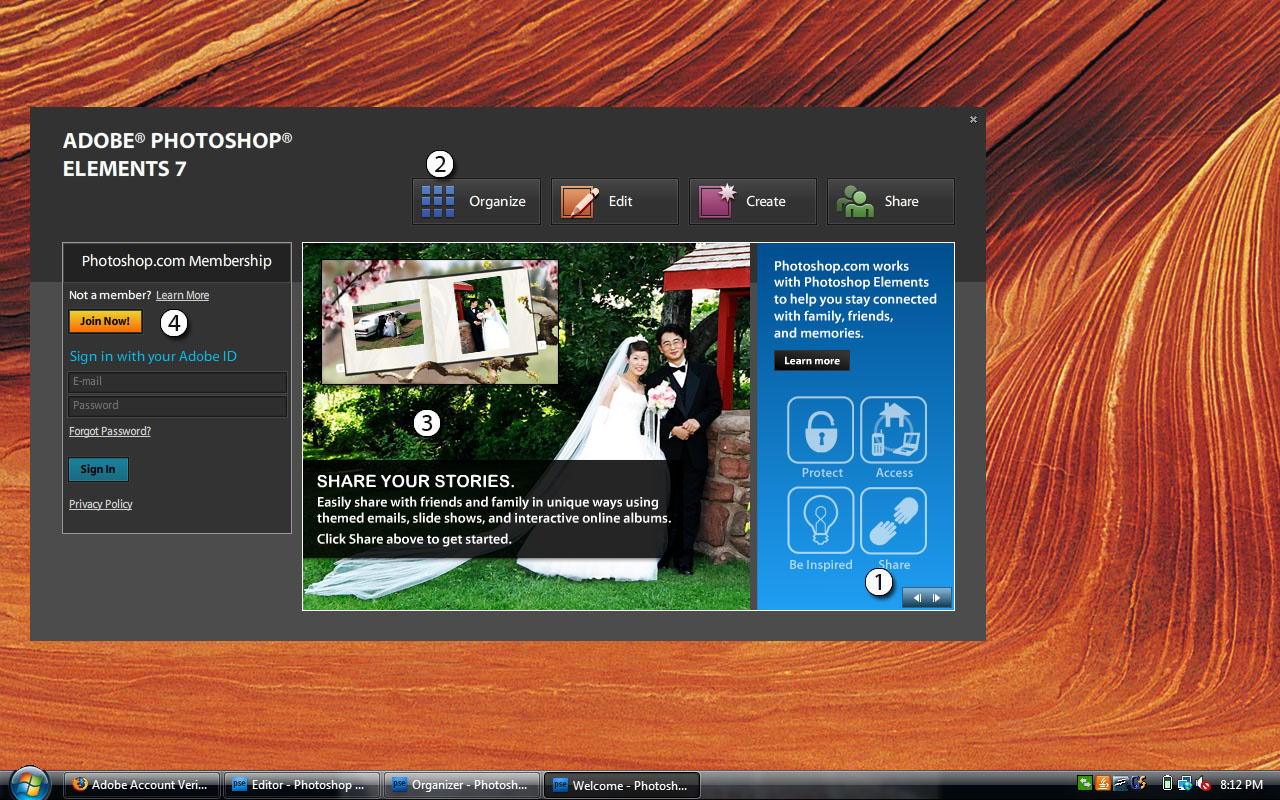Click the Sign in with your Adobe ID text
This screenshot has height=800, width=1280.
tap(153, 356)
